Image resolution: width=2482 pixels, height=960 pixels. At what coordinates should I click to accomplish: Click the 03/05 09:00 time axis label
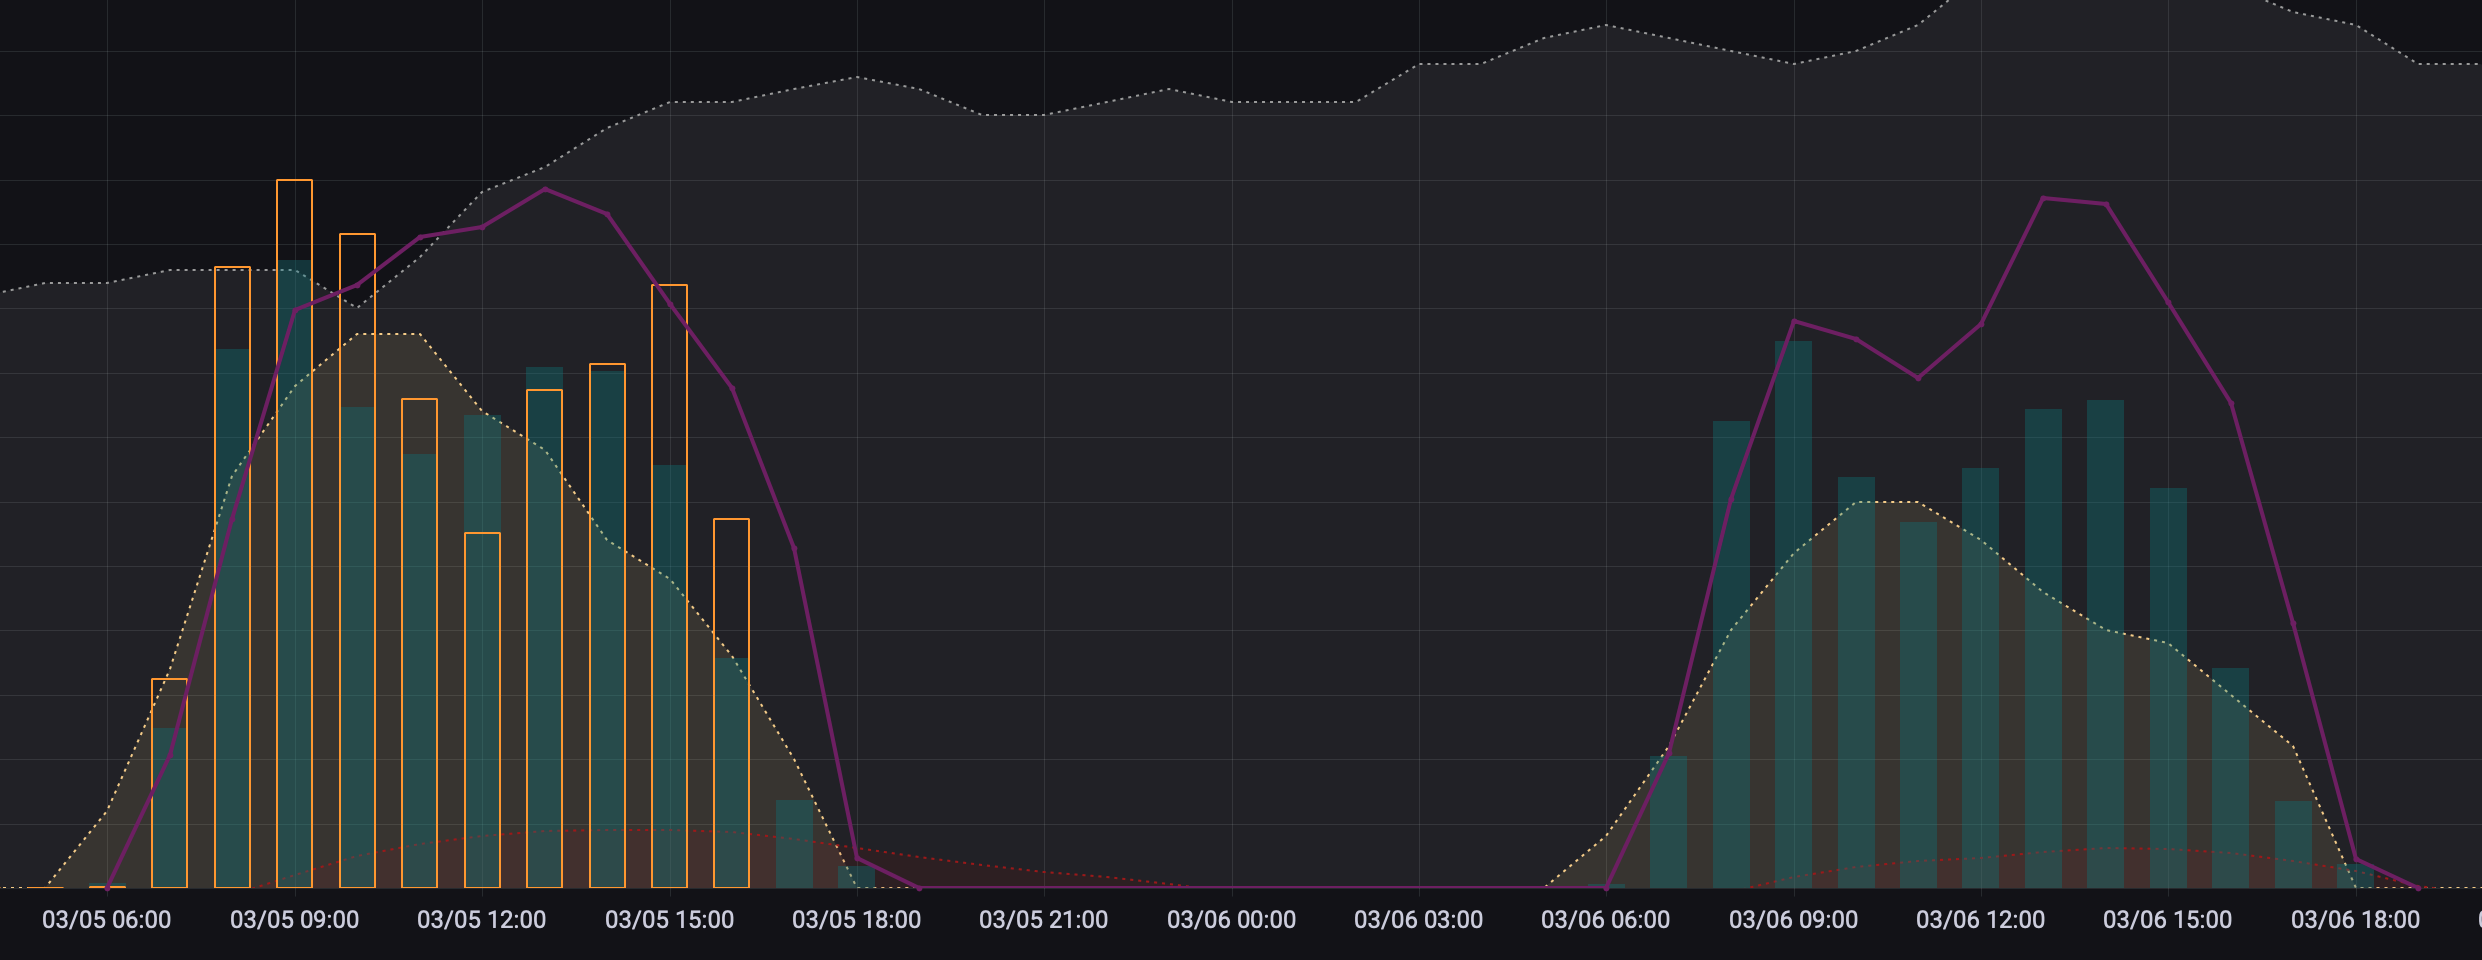click(294, 920)
